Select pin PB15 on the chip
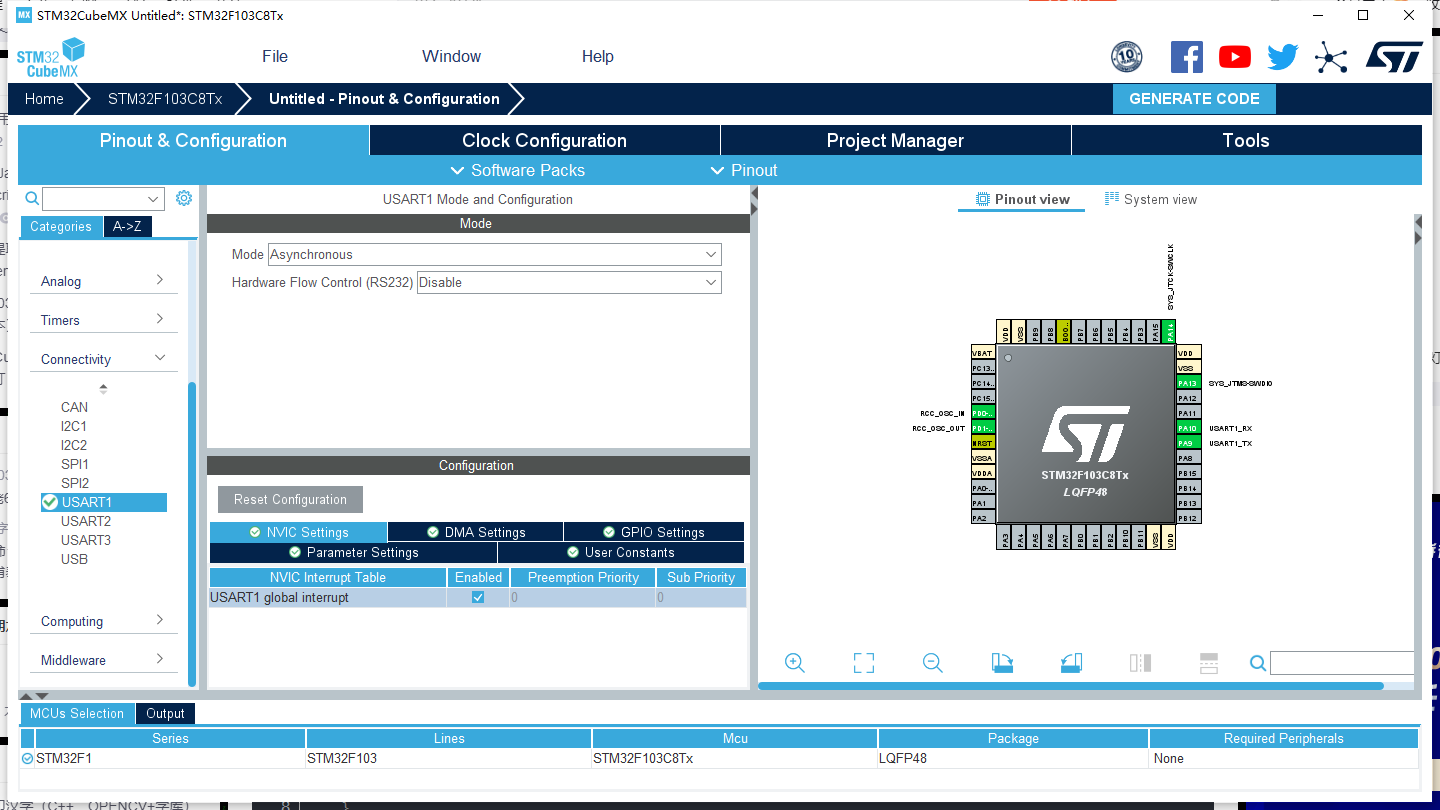Screen dimensions: 1440x810 1187,473
